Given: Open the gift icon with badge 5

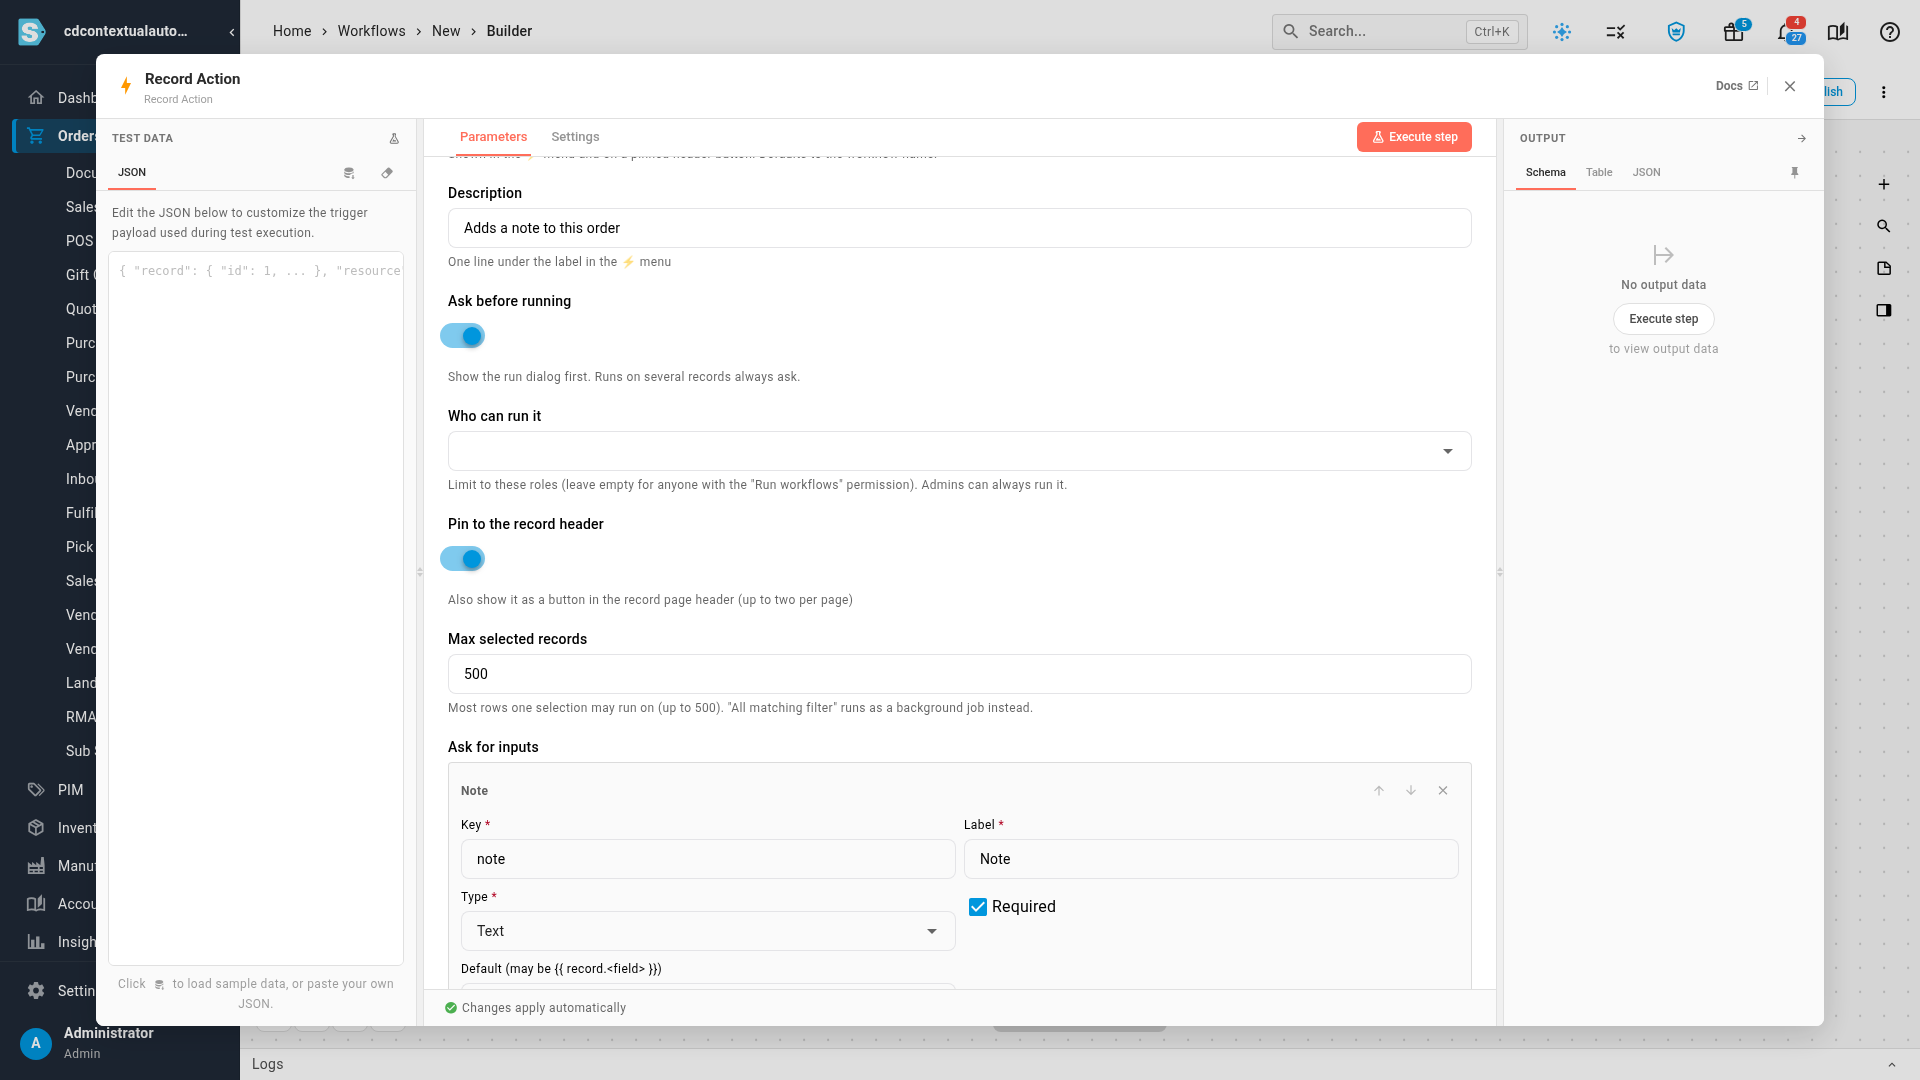Looking at the screenshot, I should pyautogui.click(x=1734, y=32).
